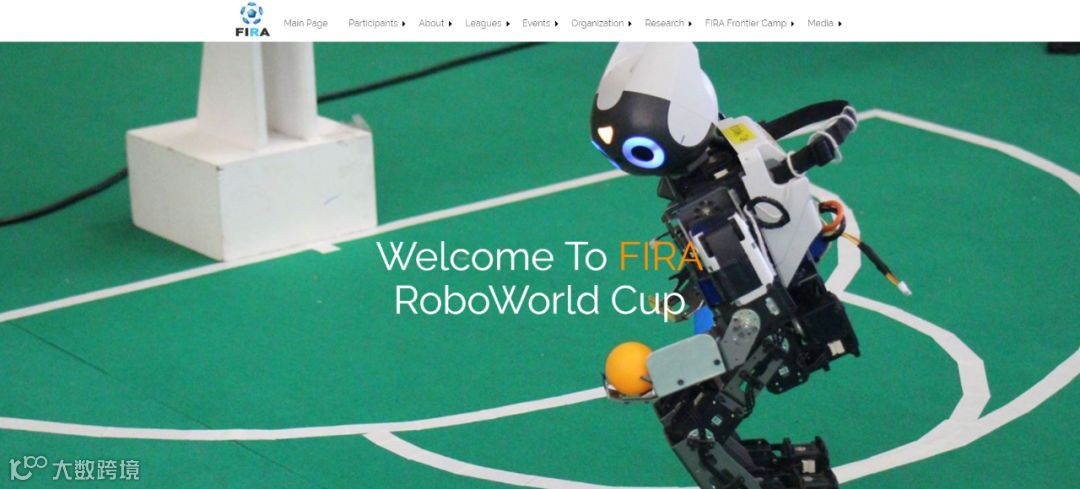Viewport: 1080px width, 489px height.
Task: Expand the arrow next to Participants
Action: [404, 24]
